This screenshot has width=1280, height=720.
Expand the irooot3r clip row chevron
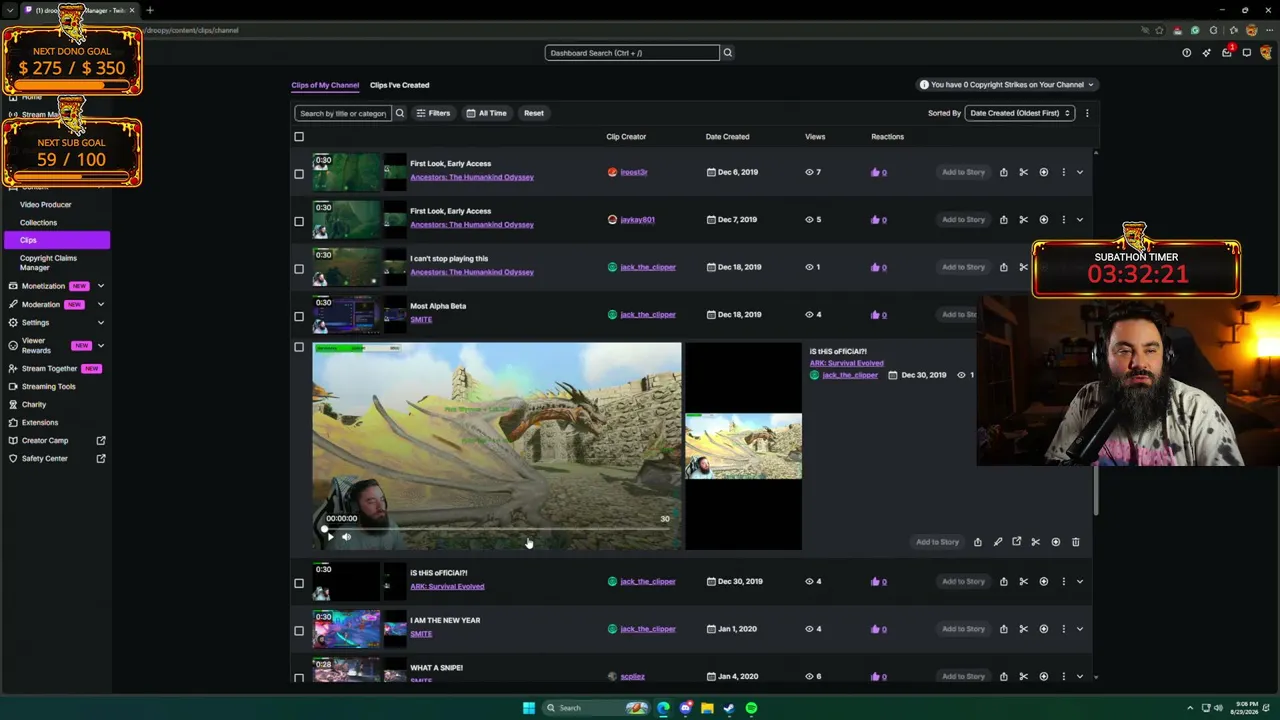tap(1079, 172)
